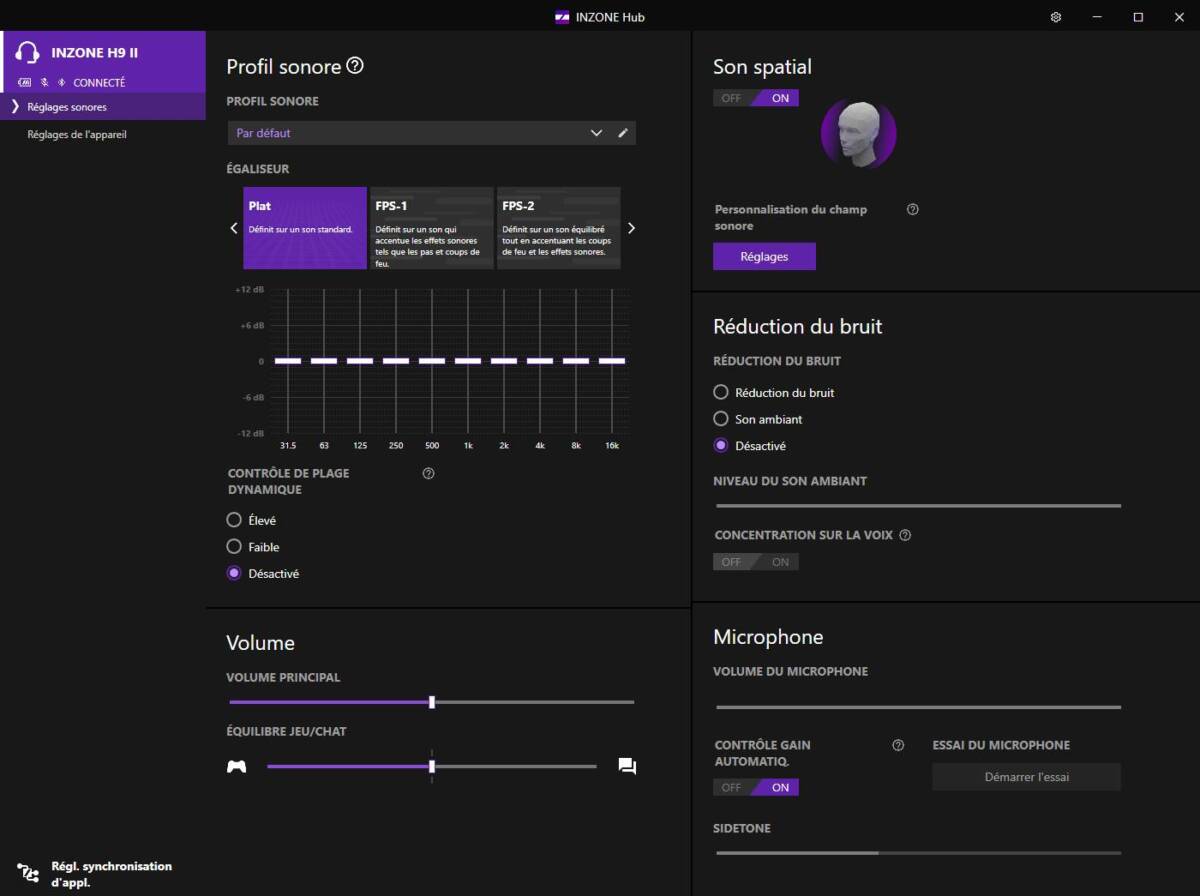Click the 2k equalizer band handle

[504, 361]
